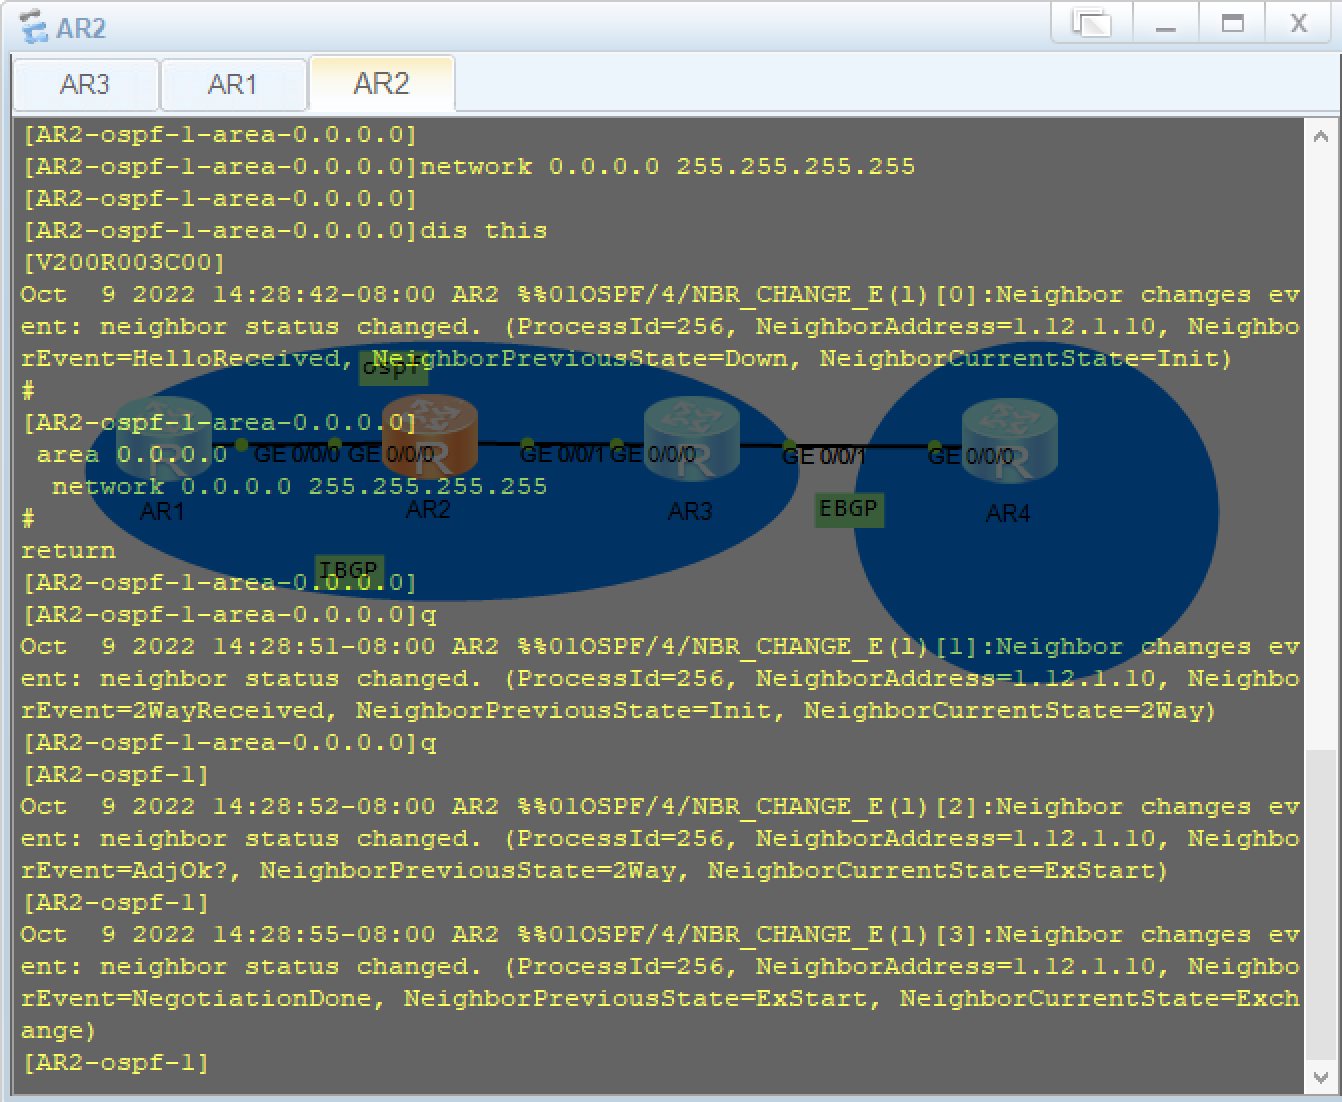Click the IBGP label in the topology
Viewport: 1342px width, 1102px height.
point(348,570)
